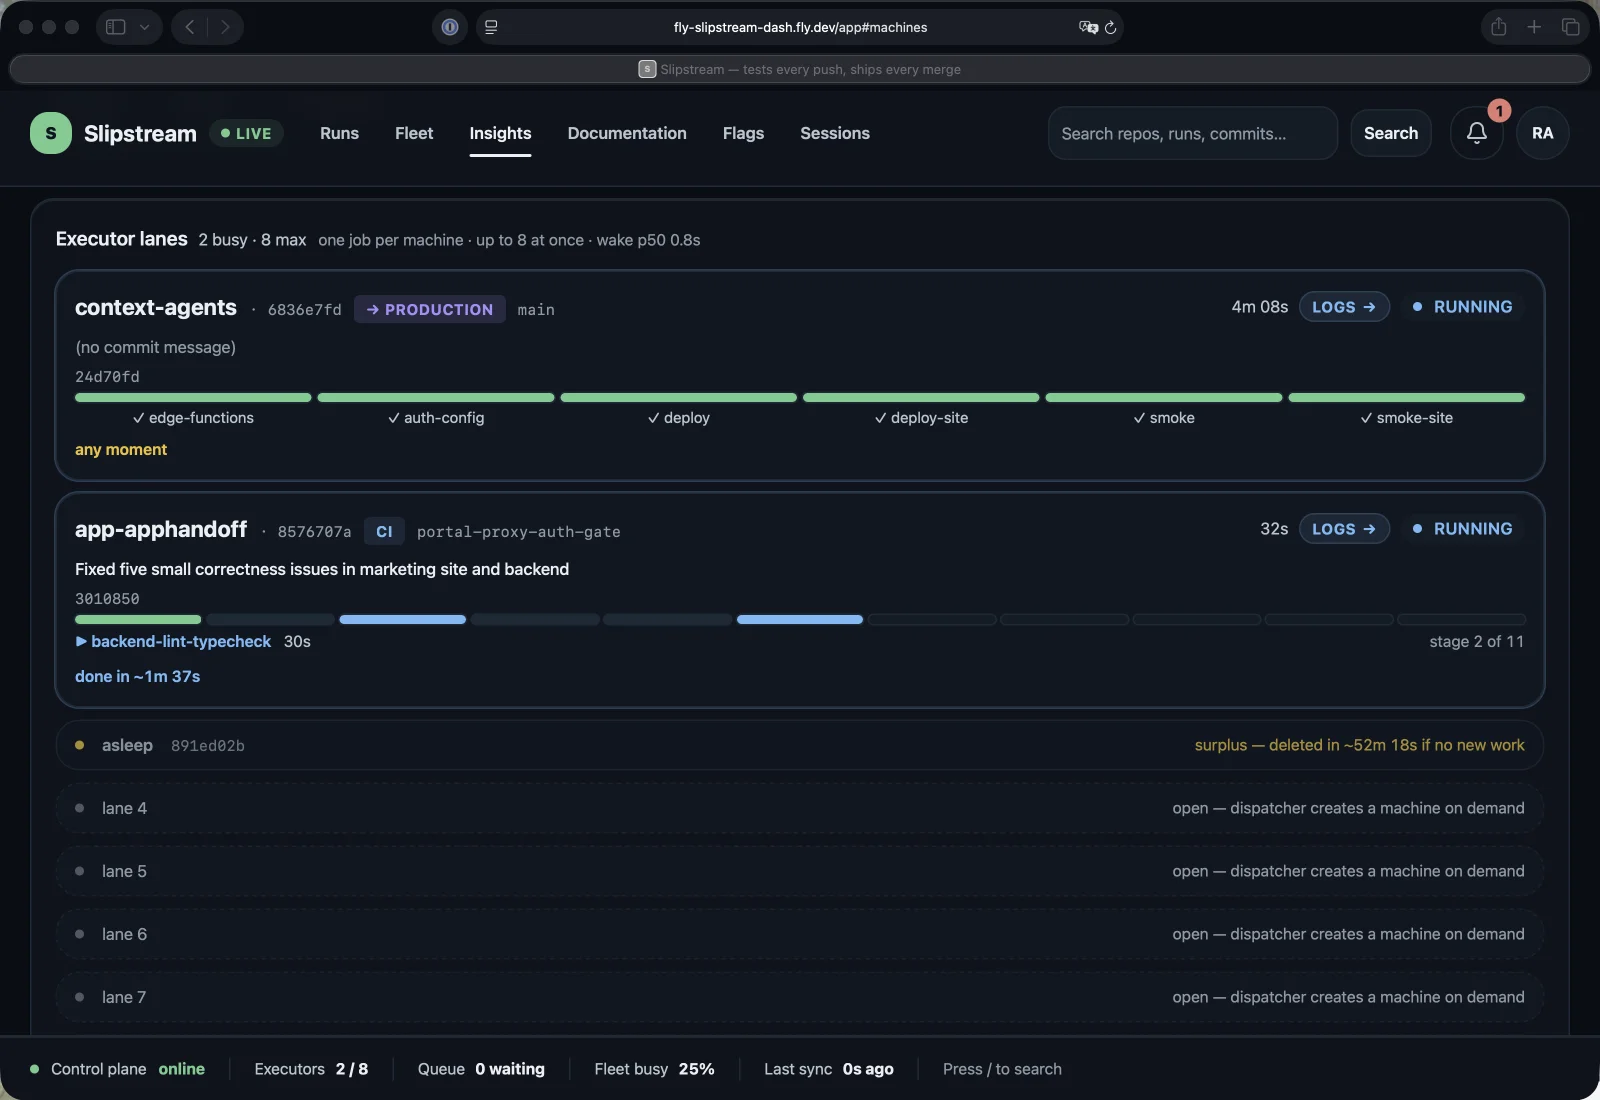Open LOGS for app-apphandoff run
Viewport: 1600px width, 1100px height.
(x=1344, y=529)
